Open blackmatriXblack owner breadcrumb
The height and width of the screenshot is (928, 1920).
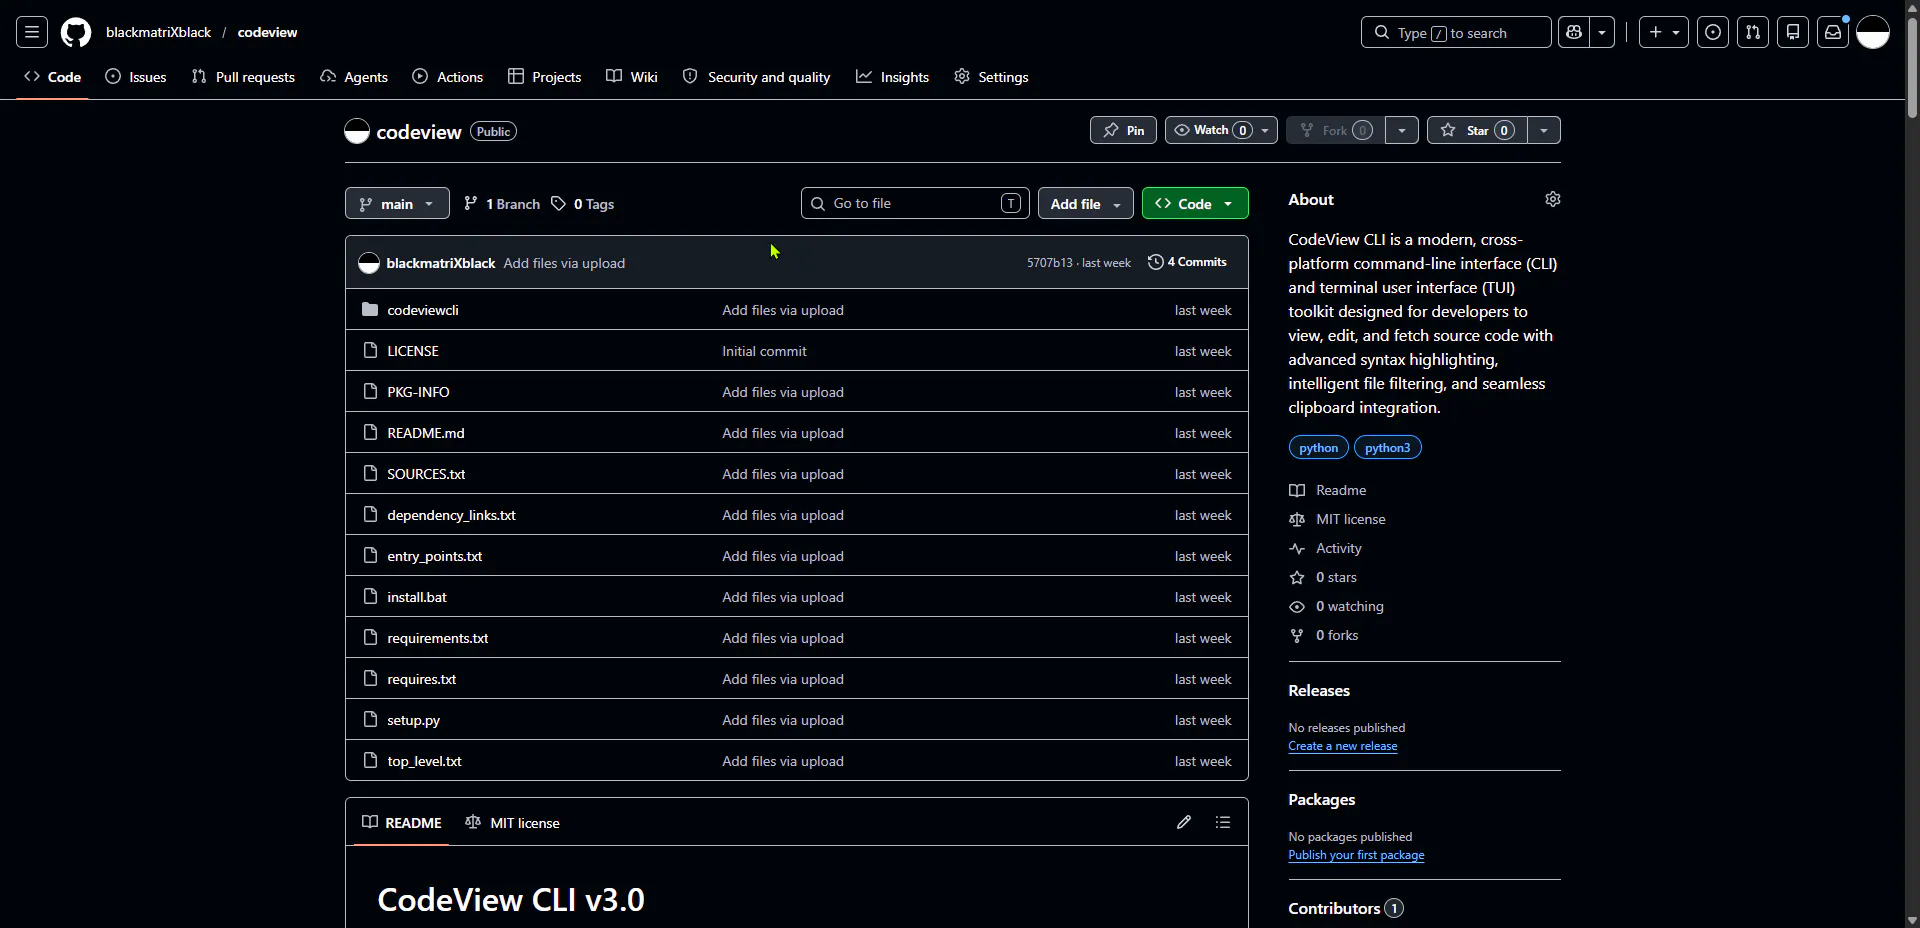pos(158,32)
